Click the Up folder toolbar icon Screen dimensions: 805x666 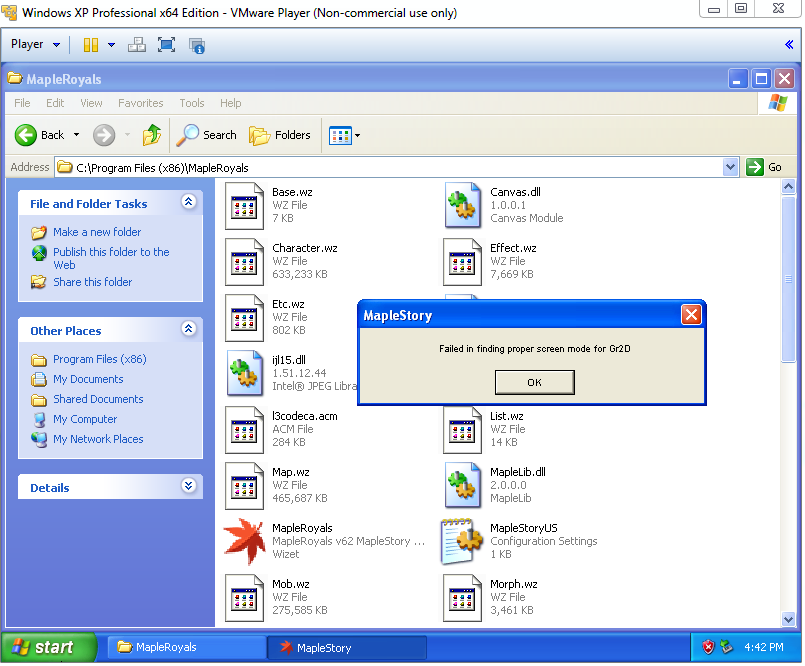152,135
